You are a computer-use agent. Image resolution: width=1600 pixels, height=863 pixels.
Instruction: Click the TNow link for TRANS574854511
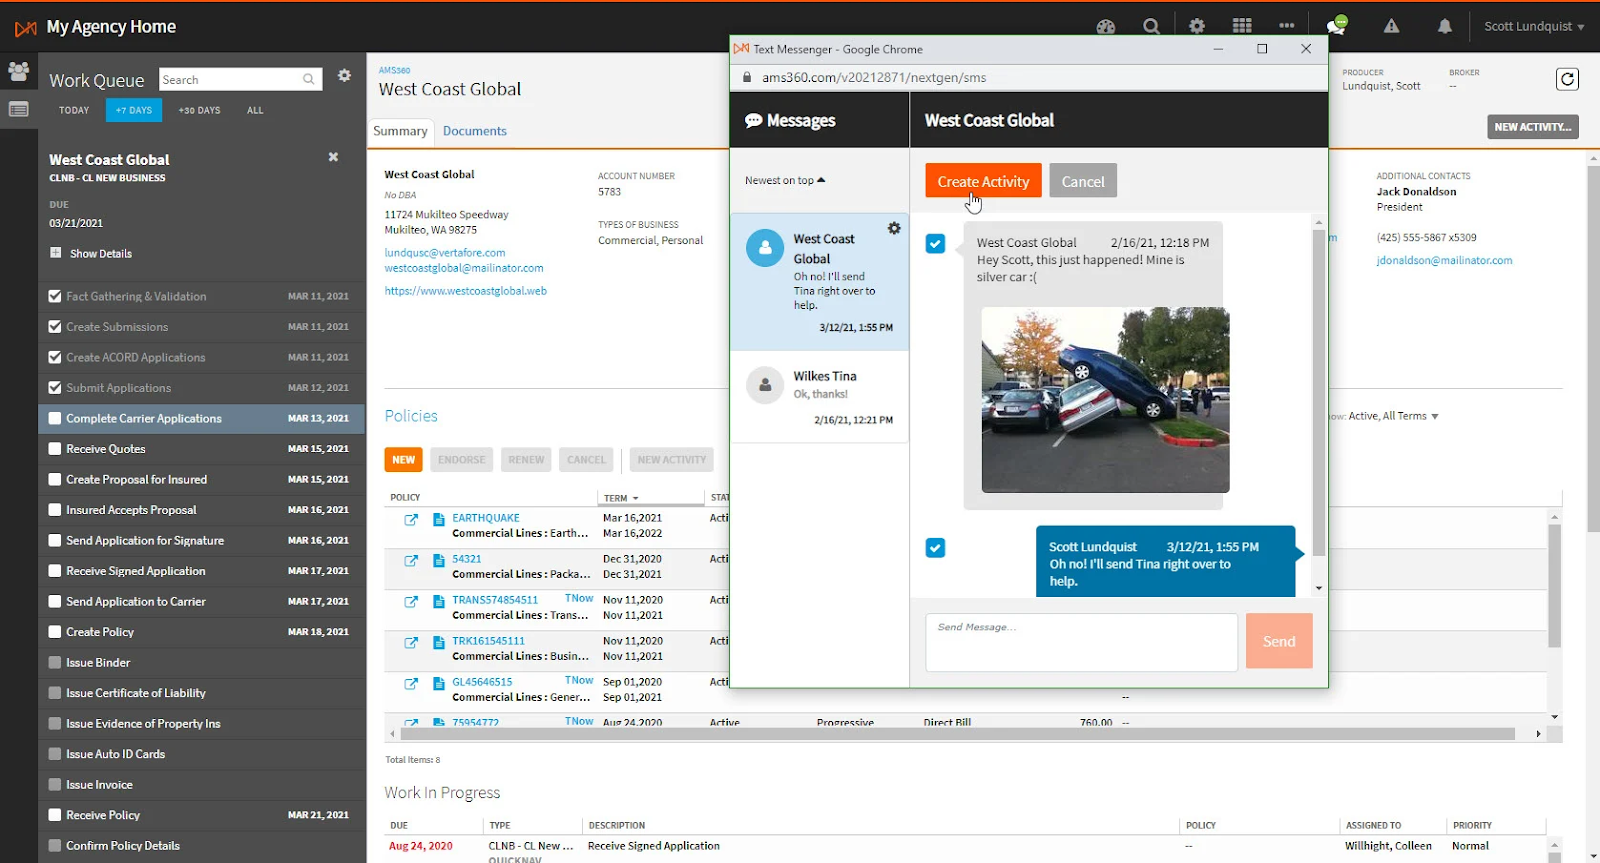tap(579, 599)
